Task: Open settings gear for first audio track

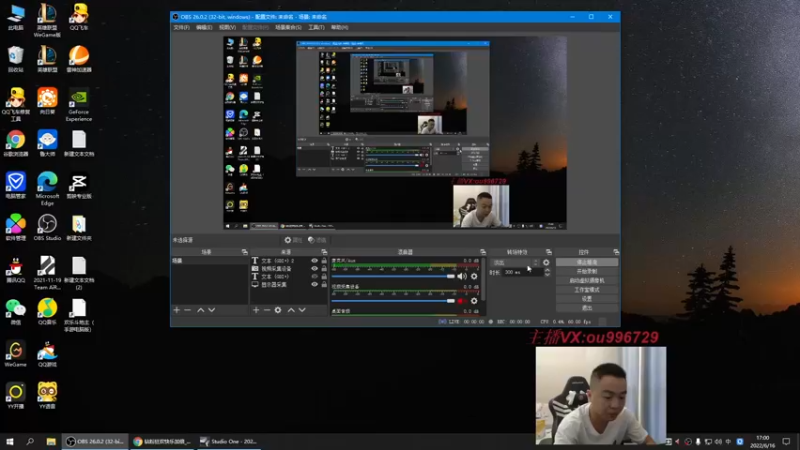Action: [474, 276]
